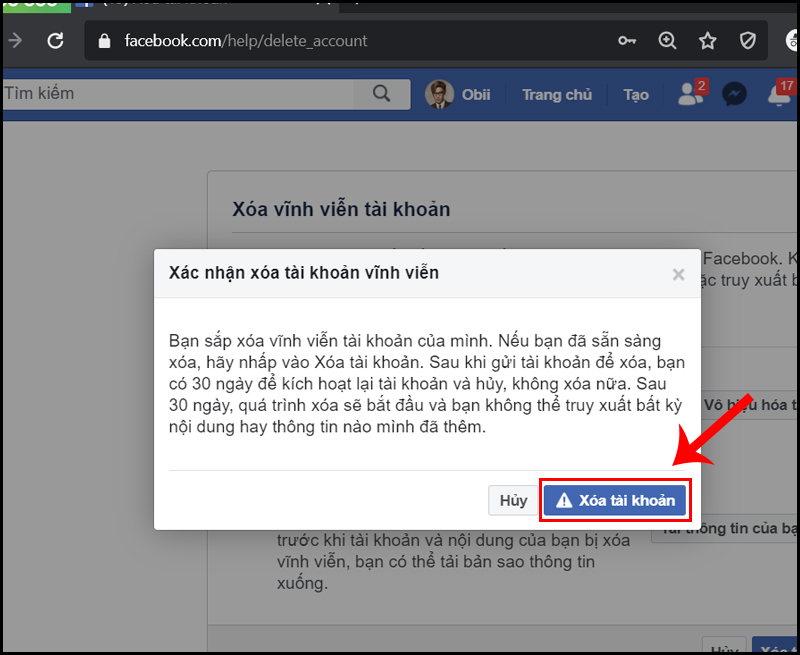This screenshot has height=655, width=800.
Task: Open Obii's profile picture
Action: click(440, 94)
